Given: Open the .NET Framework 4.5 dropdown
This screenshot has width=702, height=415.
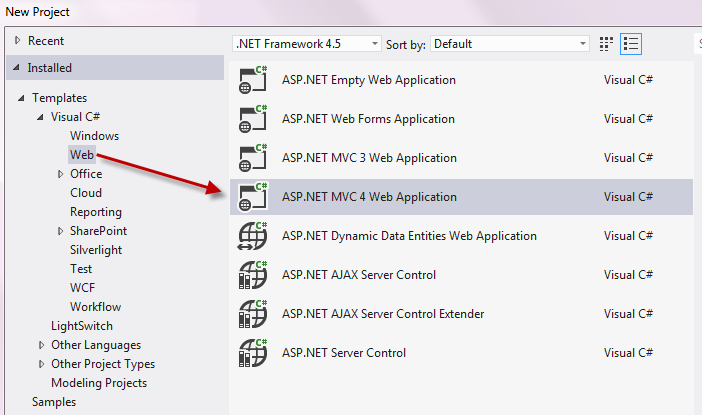Looking at the screenshot, I should 307,44.
